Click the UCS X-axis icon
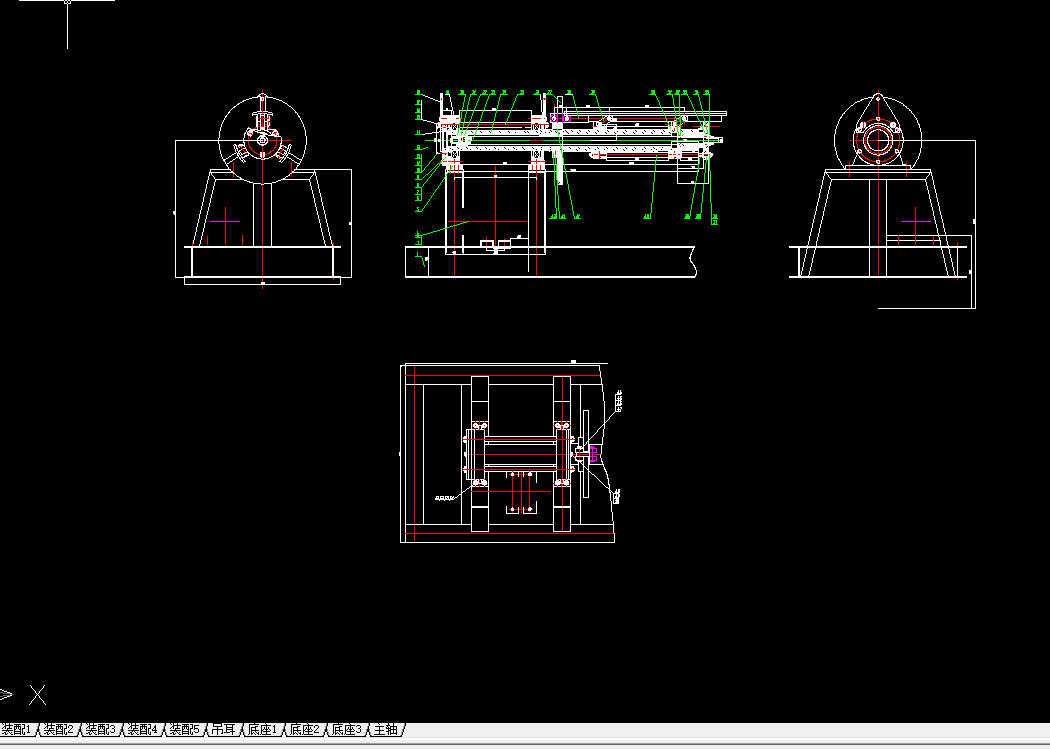The image size is (1050, 749). [x=38, y=695]
